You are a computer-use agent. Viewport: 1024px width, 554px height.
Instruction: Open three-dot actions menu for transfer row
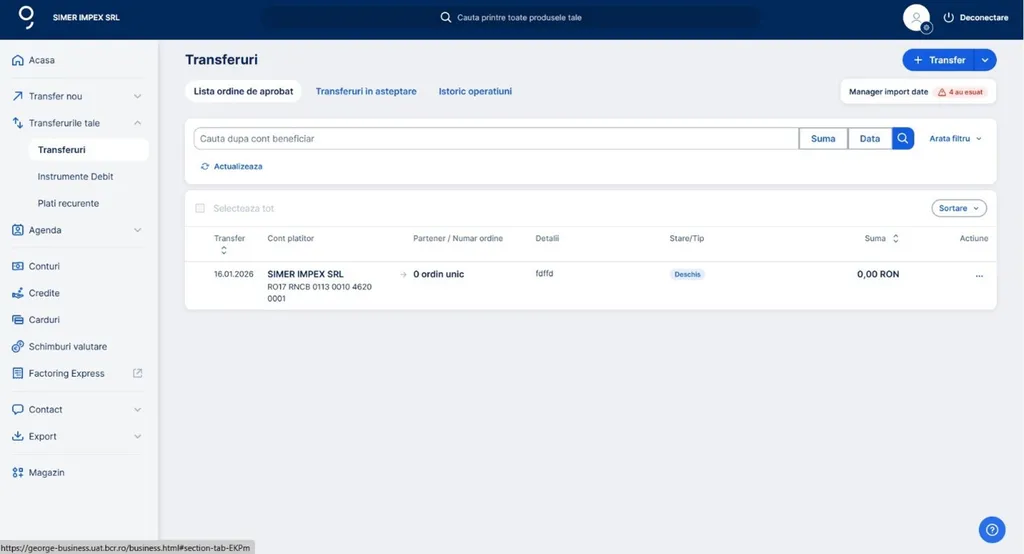click(979, 275)
